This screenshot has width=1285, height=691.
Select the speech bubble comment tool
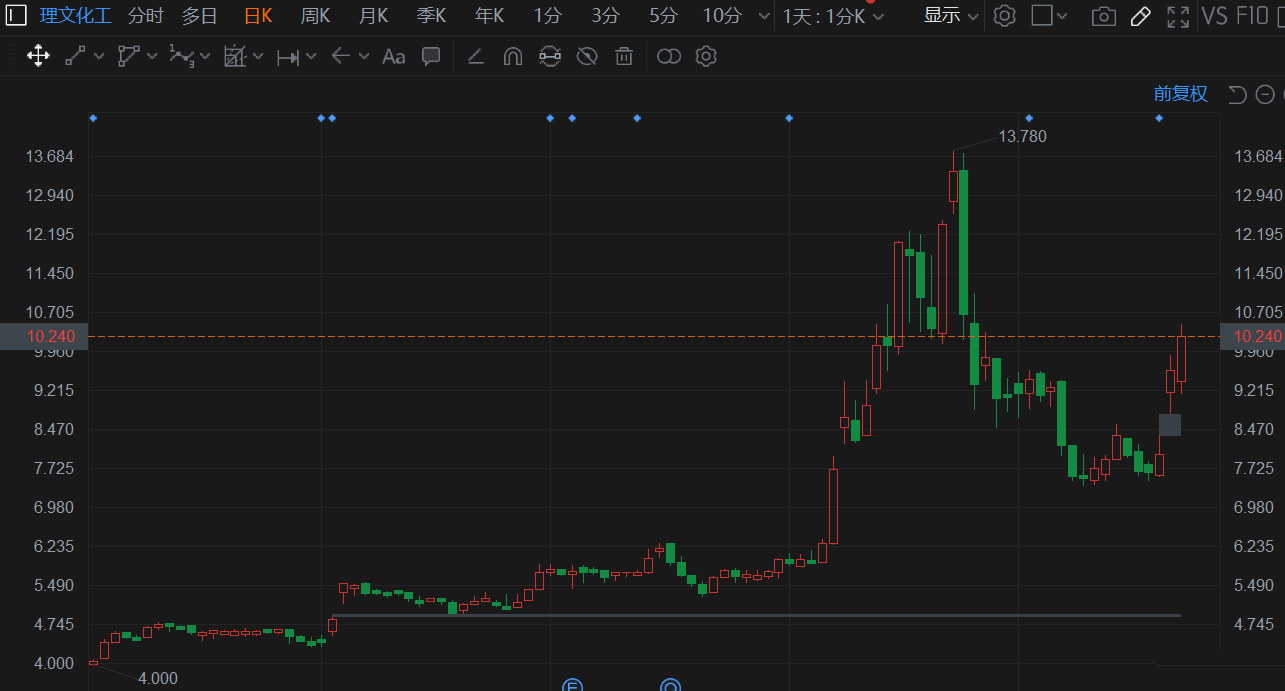[431, 56]
